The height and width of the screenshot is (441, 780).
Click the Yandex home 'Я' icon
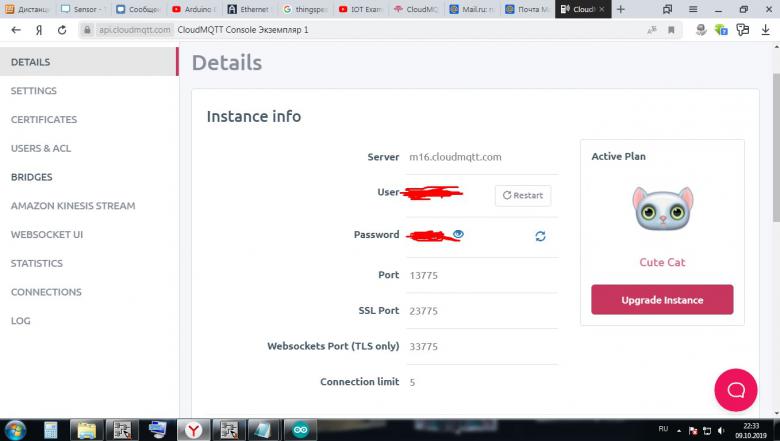[39, 30]
